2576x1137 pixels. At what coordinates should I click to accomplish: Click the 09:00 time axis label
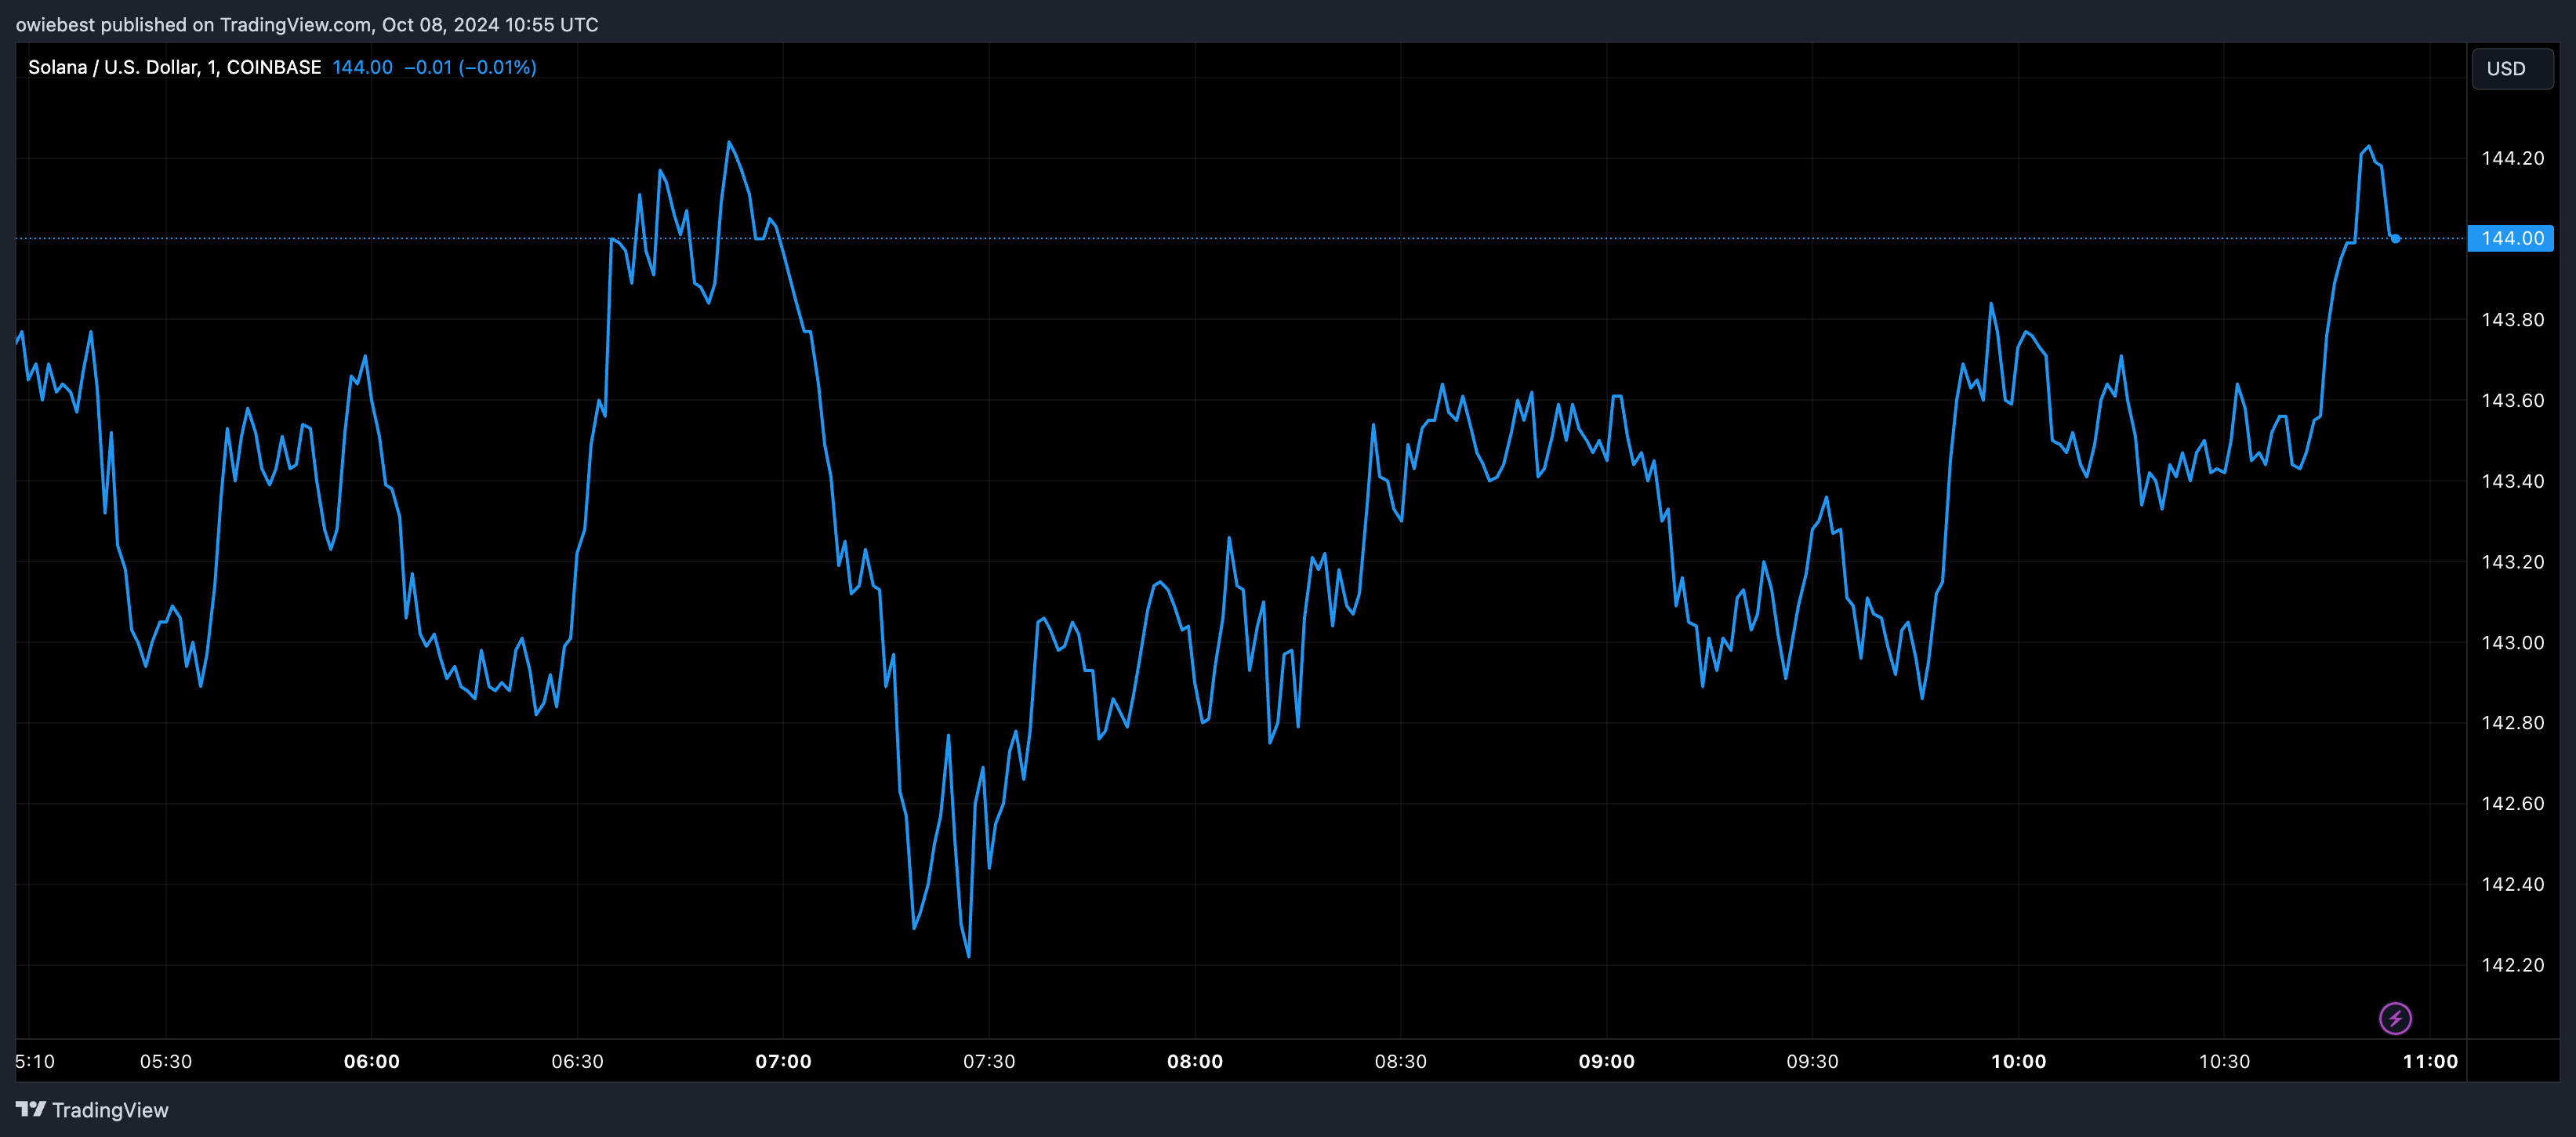tap(1606, 1061)
